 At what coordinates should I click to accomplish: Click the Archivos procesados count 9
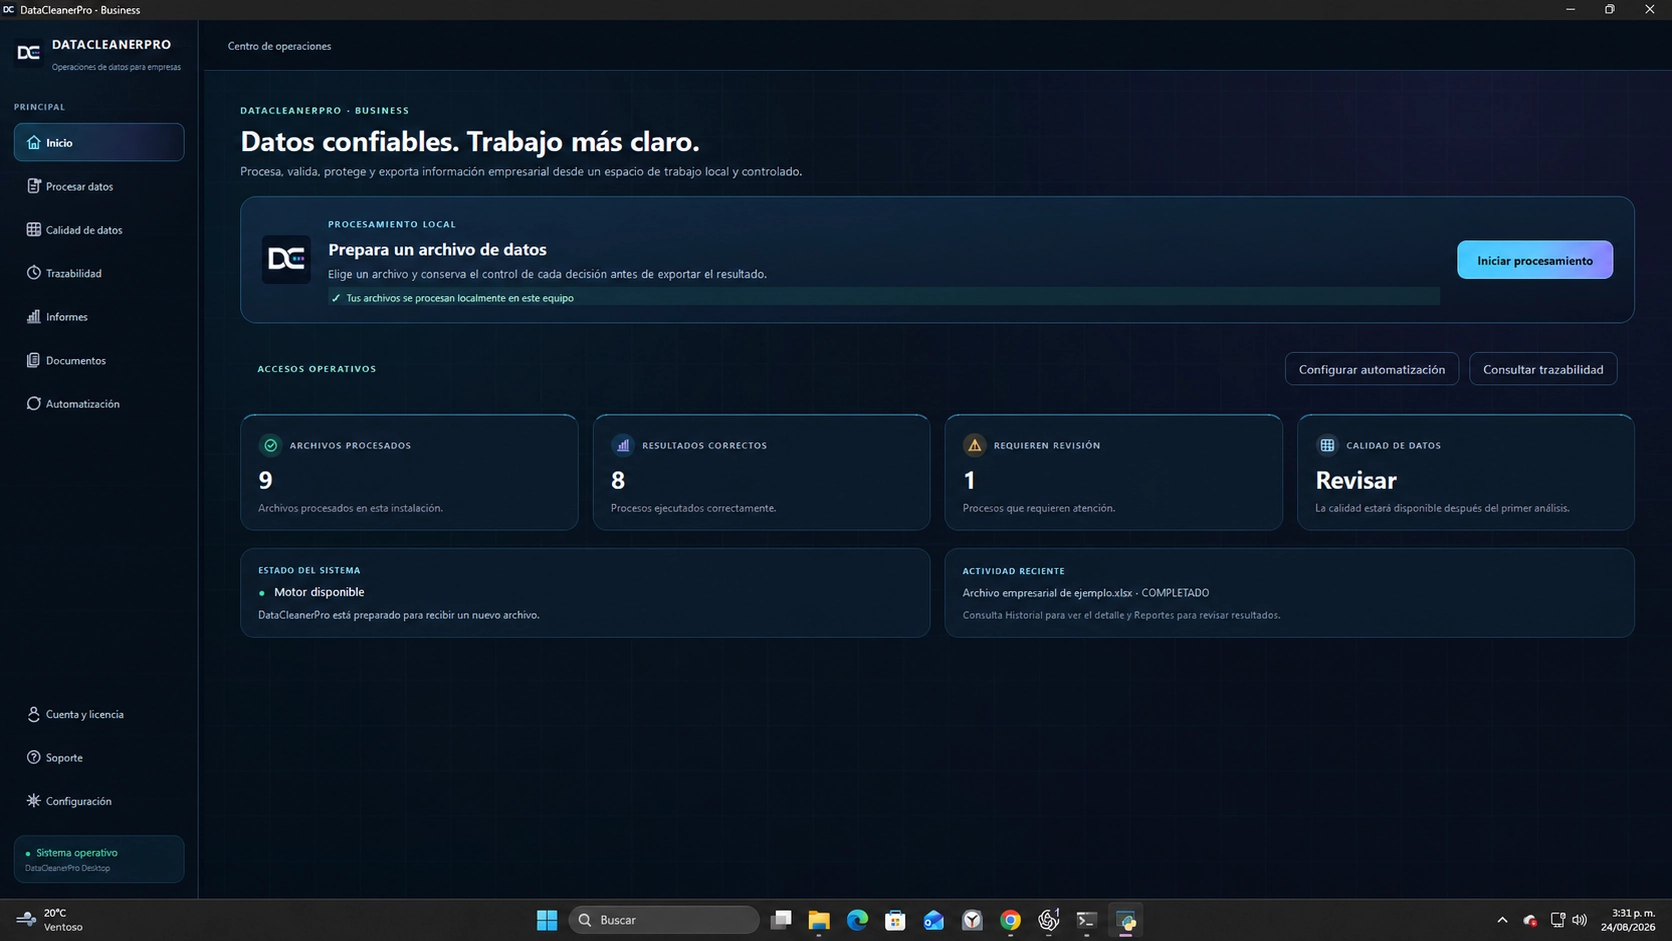click(265, 481)
